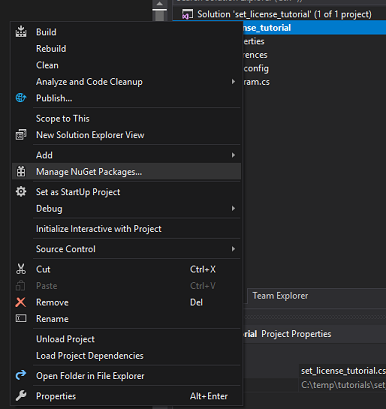Image resolution: width=386 pixels, height=409 pixels.
Task: Click the set_license_tutorial.cs property value
Action: click(x=343, y=371)
